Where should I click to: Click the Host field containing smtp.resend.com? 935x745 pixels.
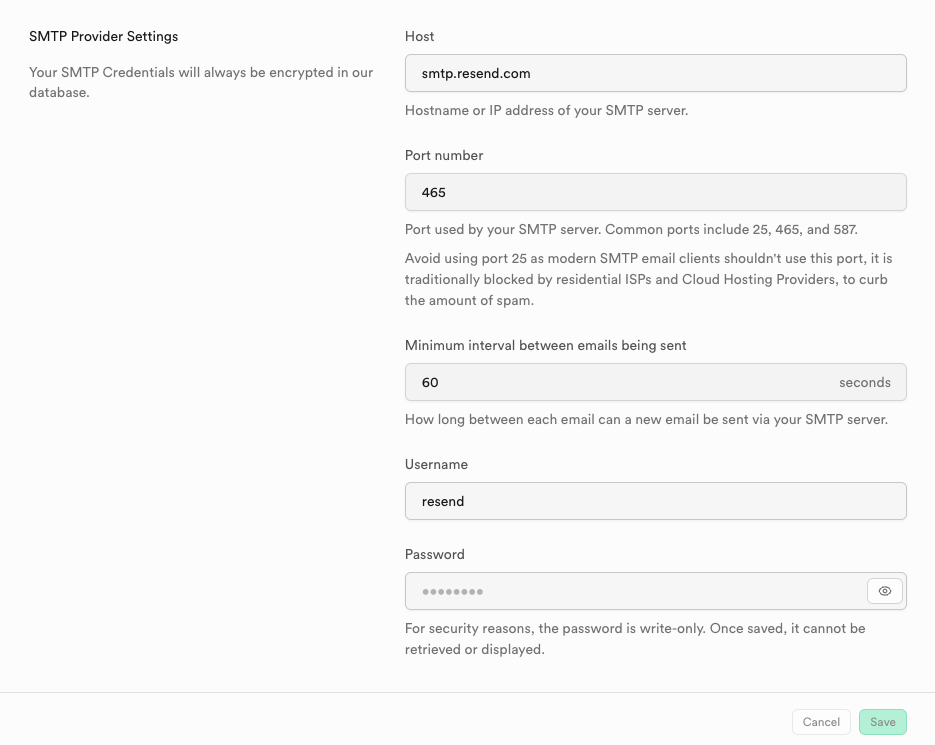(x=655, y=73)
